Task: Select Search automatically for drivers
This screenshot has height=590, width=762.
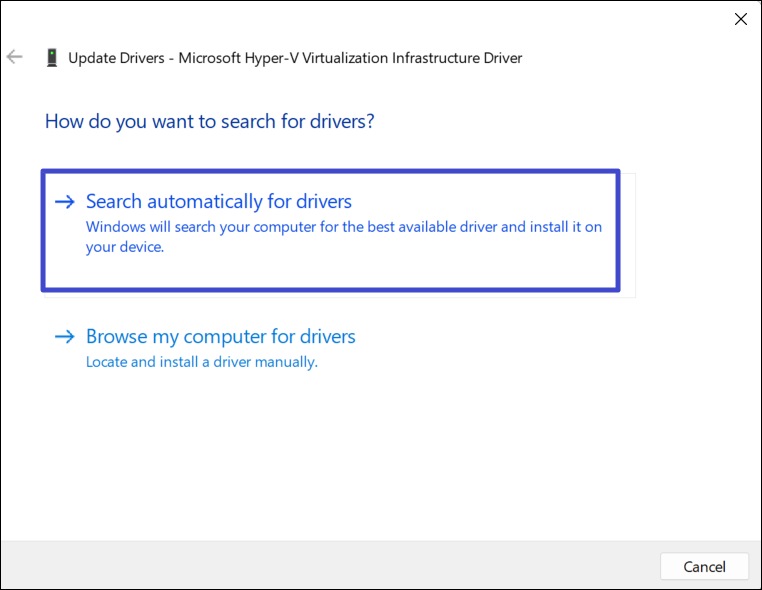Action: click(x=219, y=202)
